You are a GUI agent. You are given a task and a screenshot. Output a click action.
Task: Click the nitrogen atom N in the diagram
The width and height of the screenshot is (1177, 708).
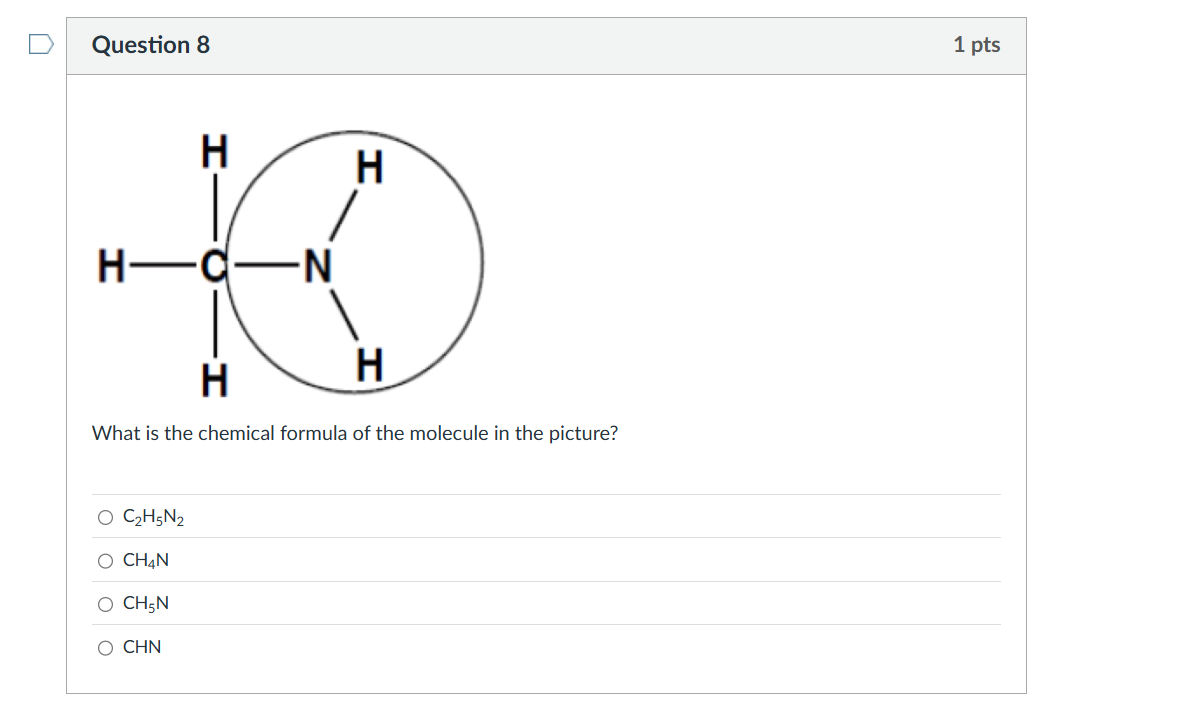point(318,263)
